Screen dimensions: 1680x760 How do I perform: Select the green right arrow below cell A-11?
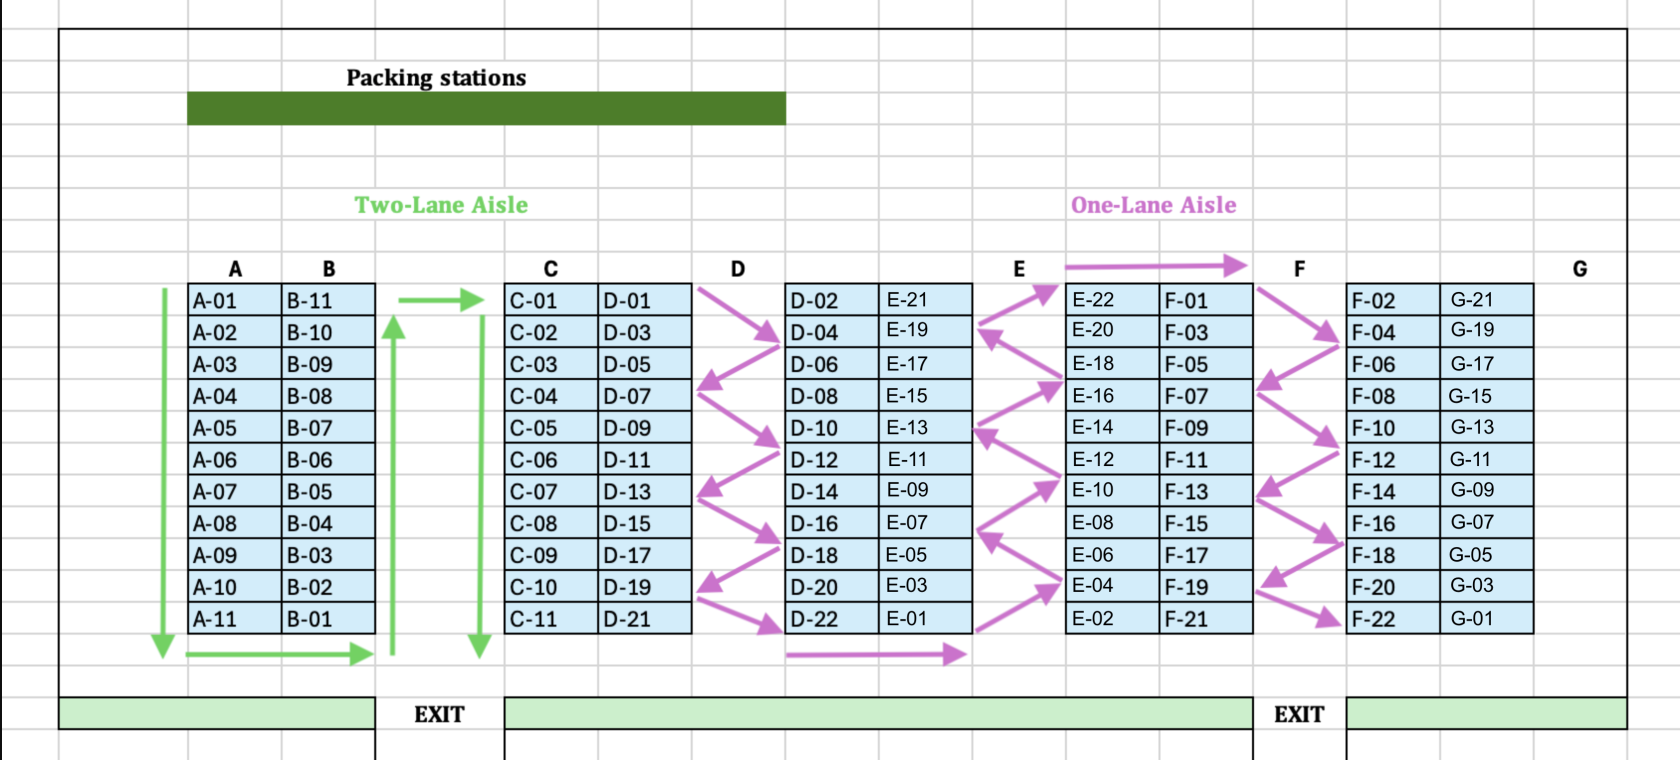coord(278,654)
